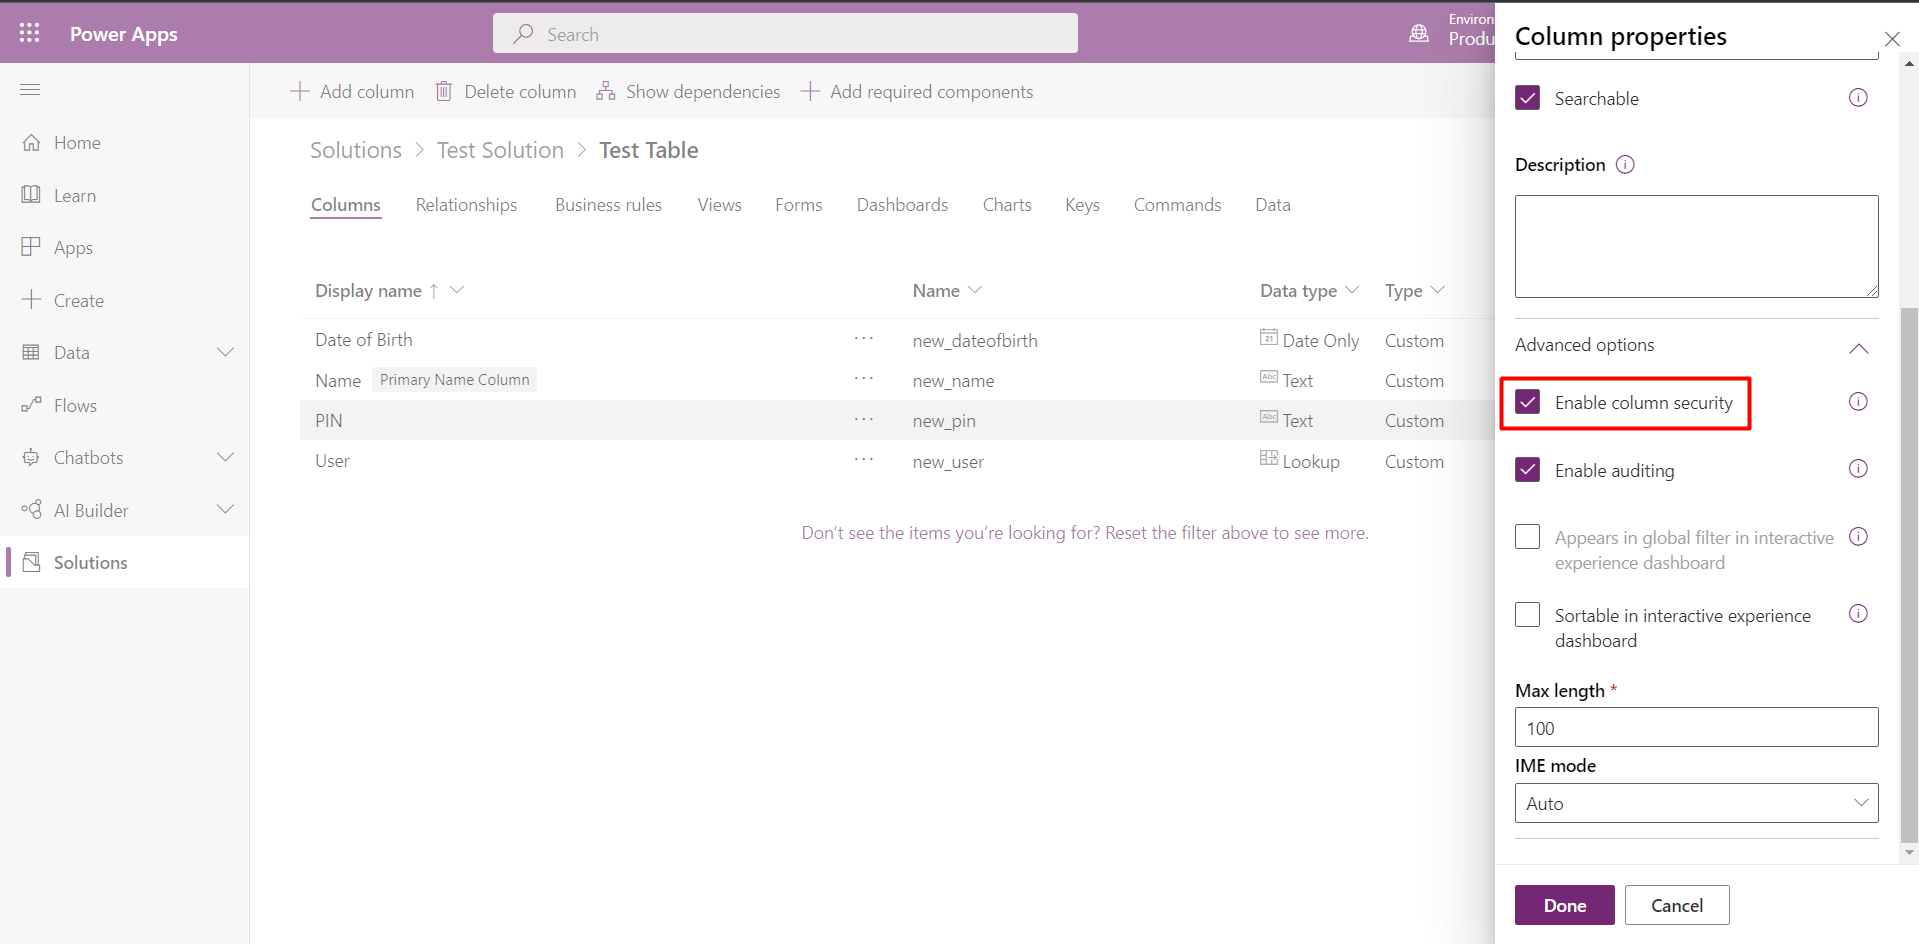
Task: Click the Delete column trash icon
Action: pyautogui.click(x=444, y=91)
